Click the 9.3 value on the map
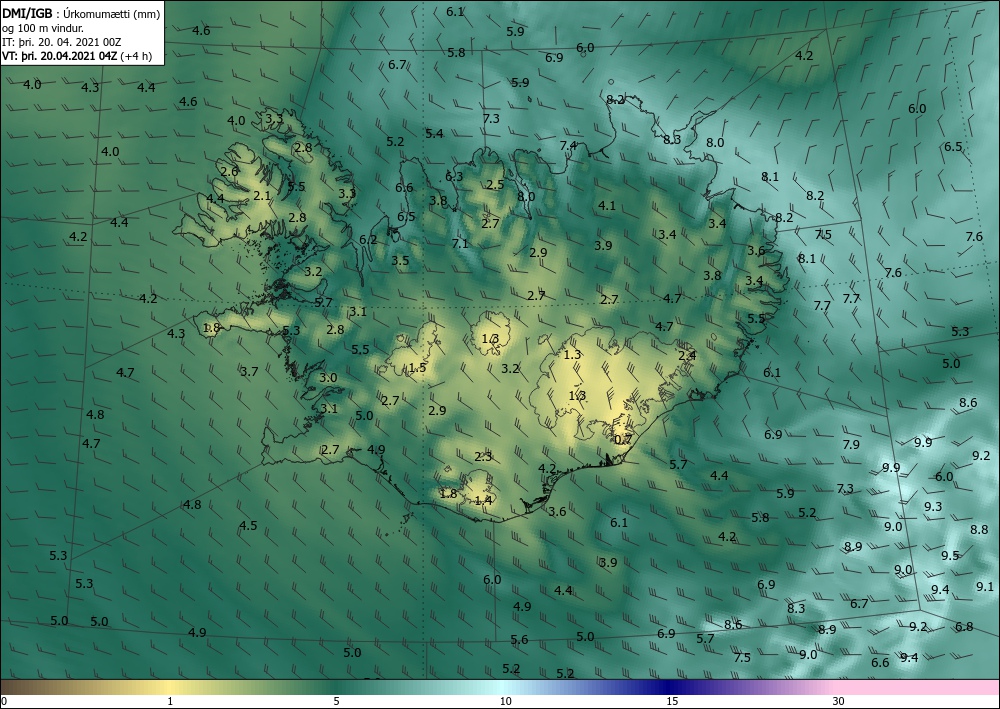 [933, 506]
